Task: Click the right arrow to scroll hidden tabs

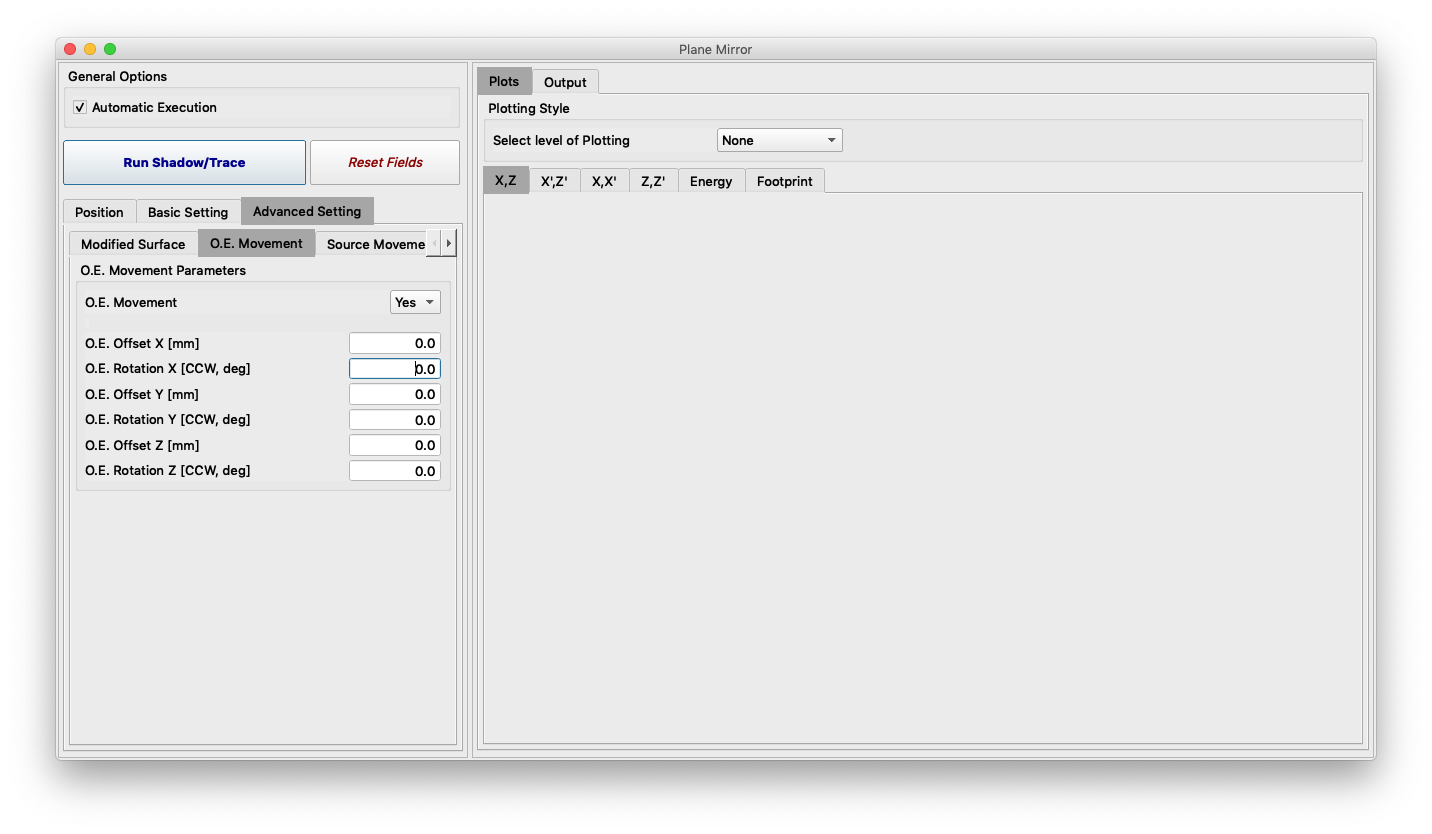Action: (447, 243)
